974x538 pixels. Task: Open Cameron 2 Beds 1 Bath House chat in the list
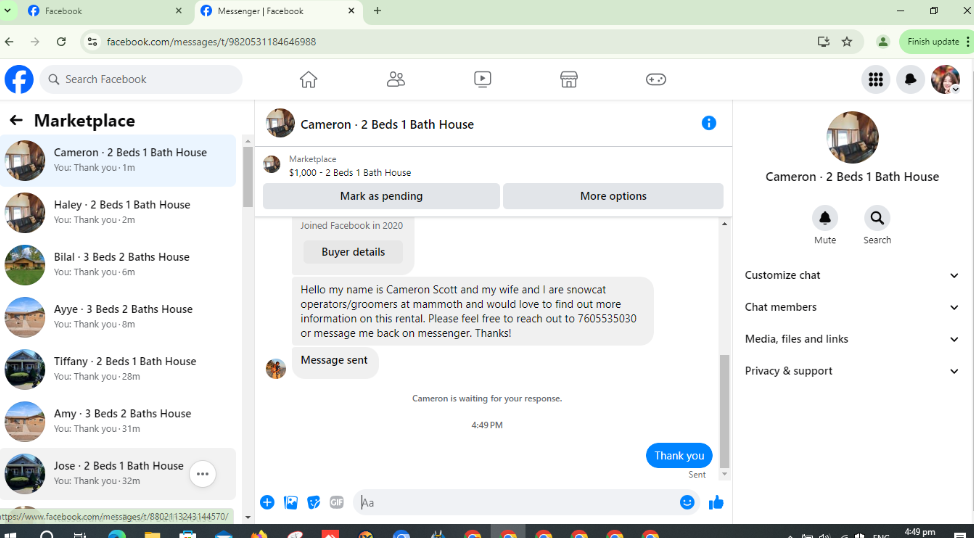pos(118,160)
